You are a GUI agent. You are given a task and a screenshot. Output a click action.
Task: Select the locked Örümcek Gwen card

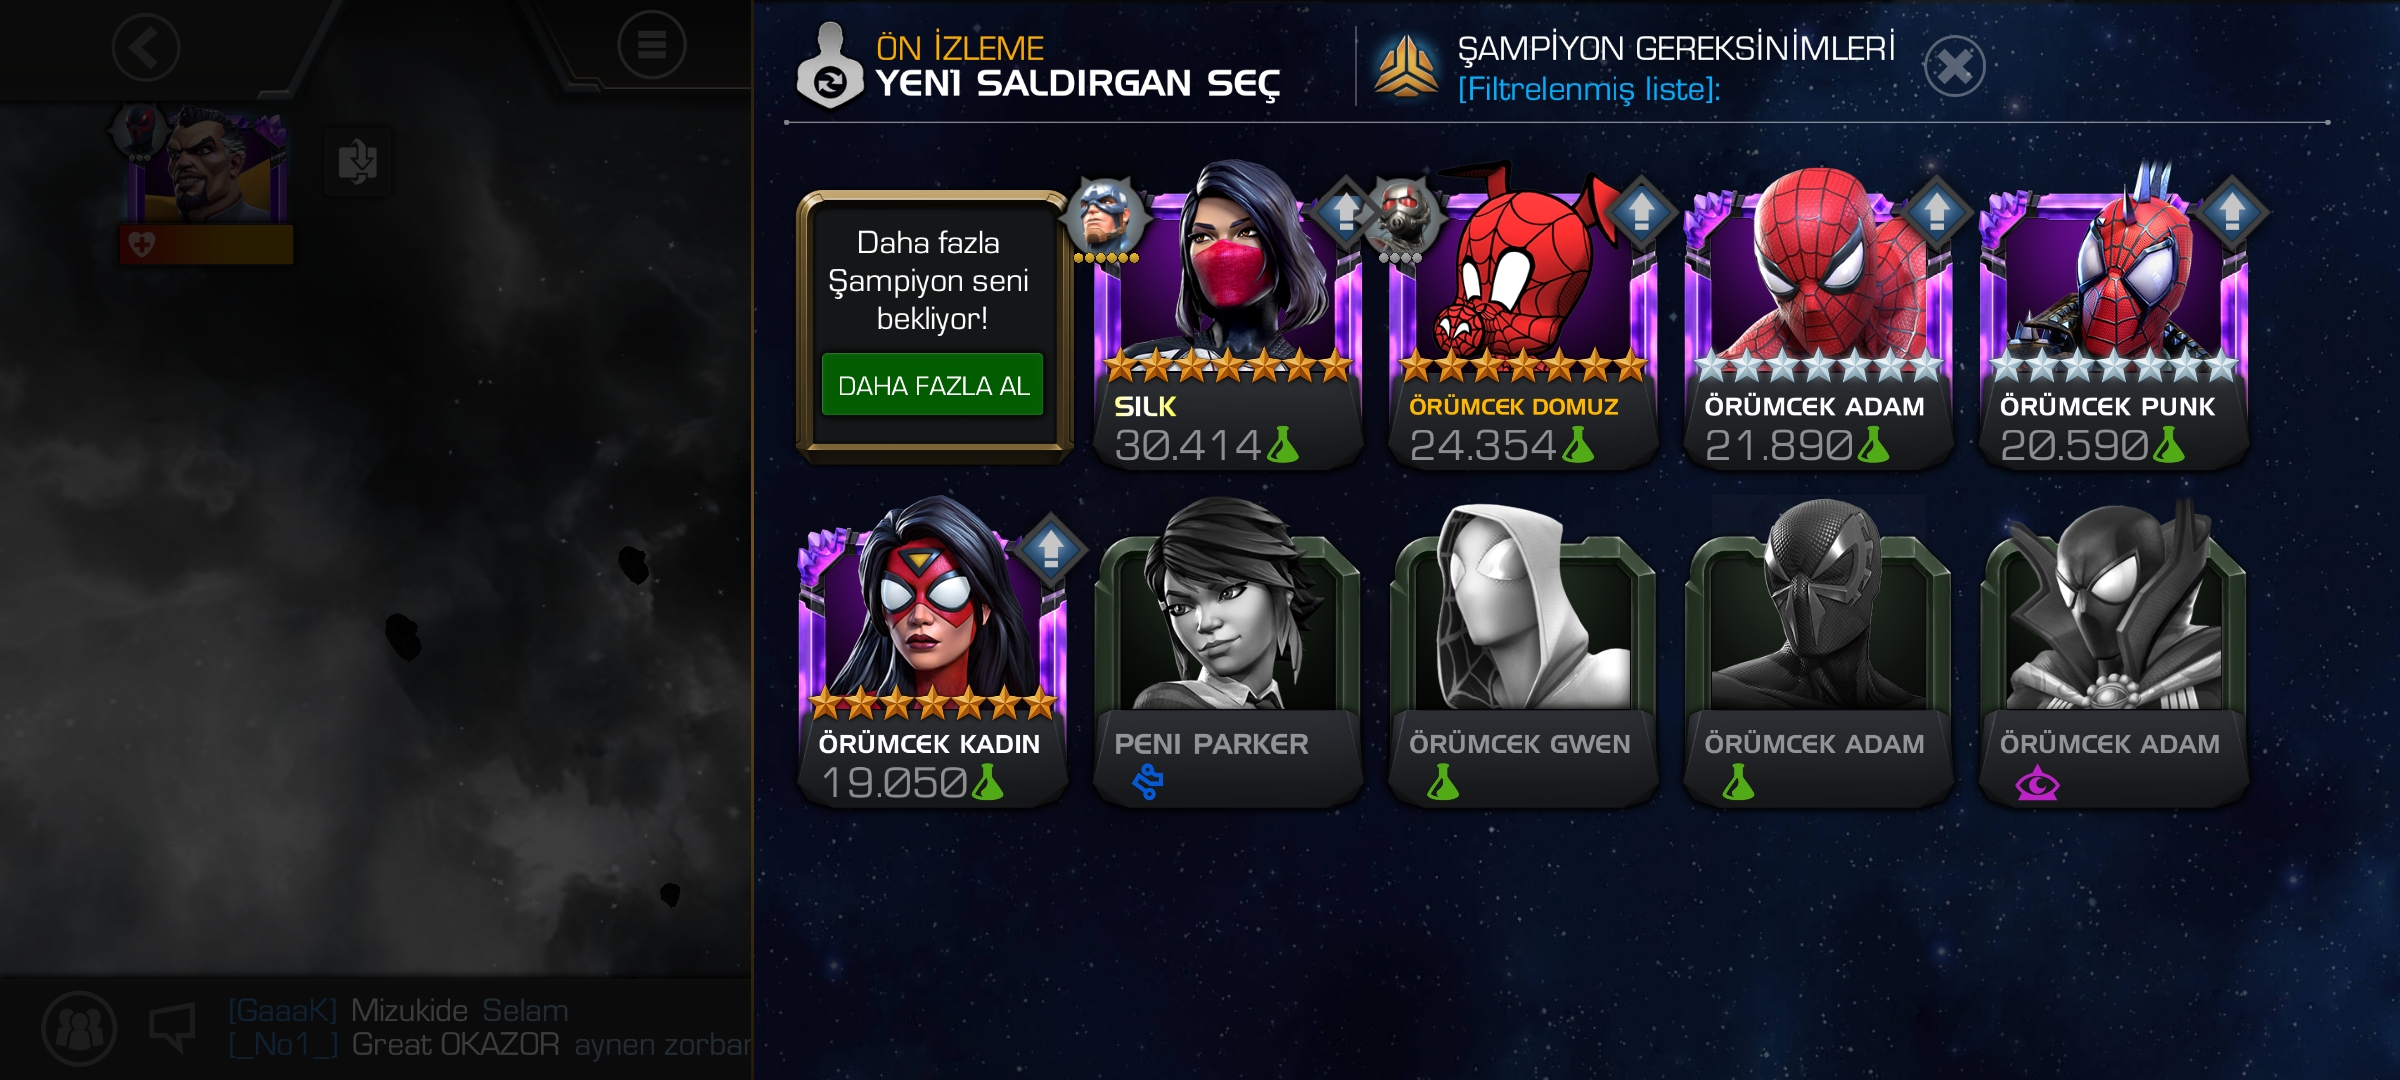(x=1522, y=655)
